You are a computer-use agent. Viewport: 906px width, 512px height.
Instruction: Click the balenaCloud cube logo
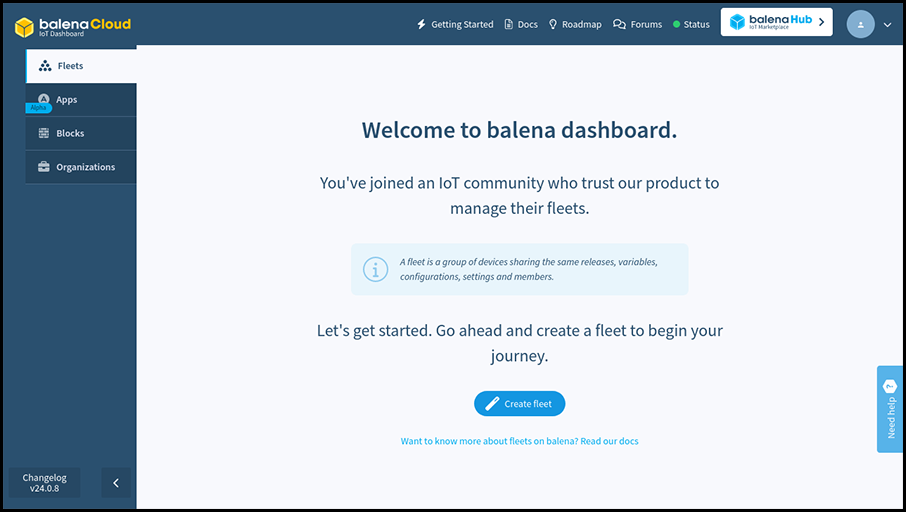[24, 27]
